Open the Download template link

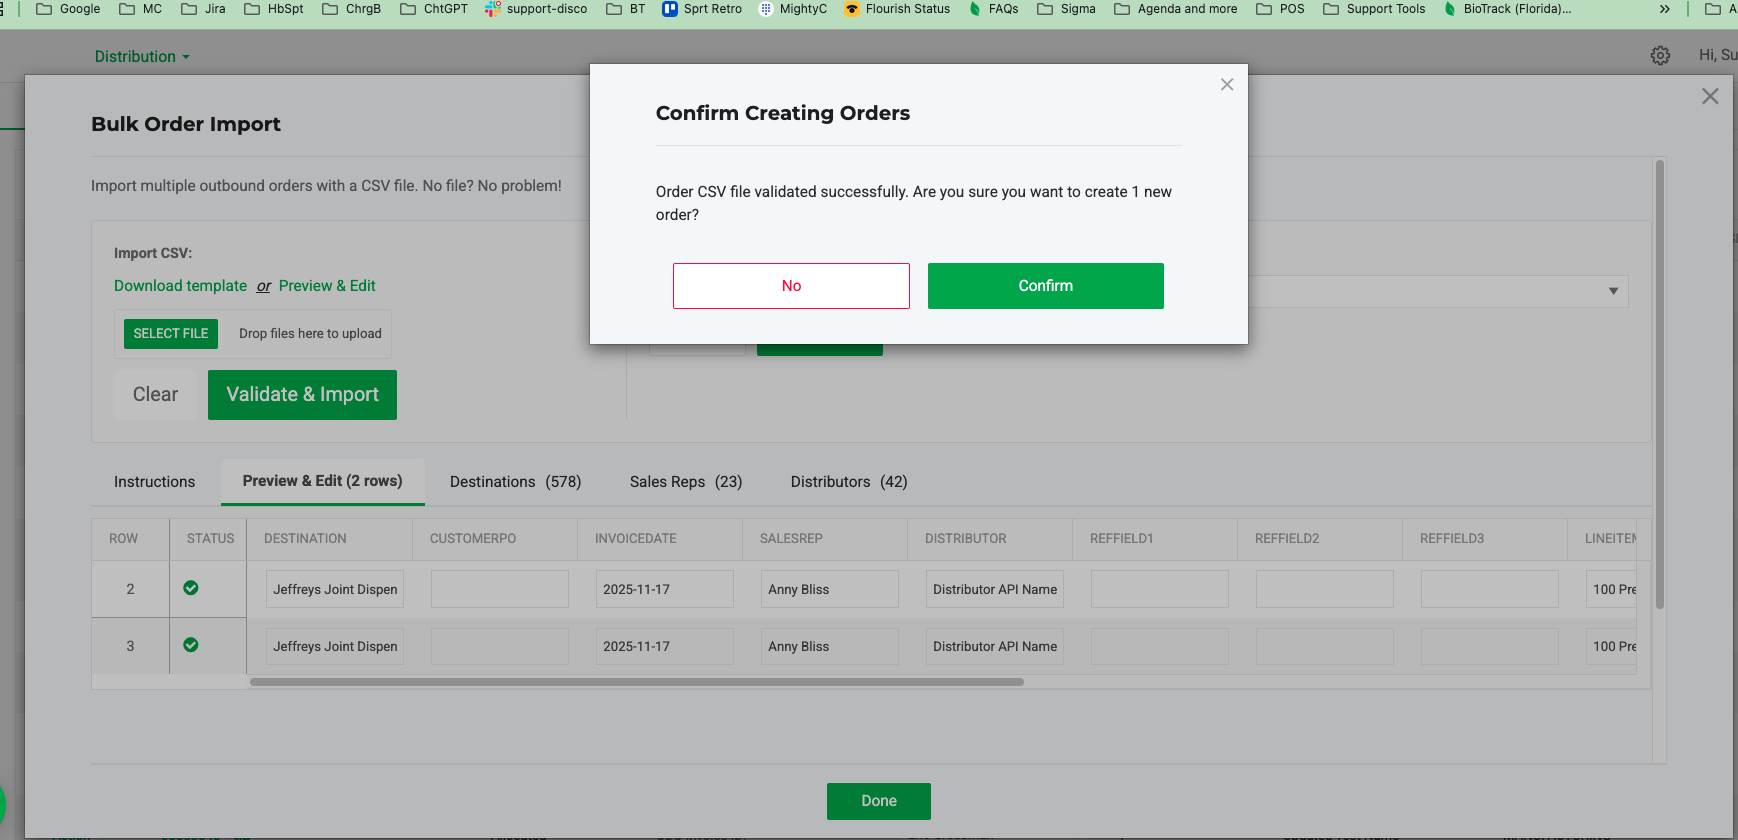point(180,286)
